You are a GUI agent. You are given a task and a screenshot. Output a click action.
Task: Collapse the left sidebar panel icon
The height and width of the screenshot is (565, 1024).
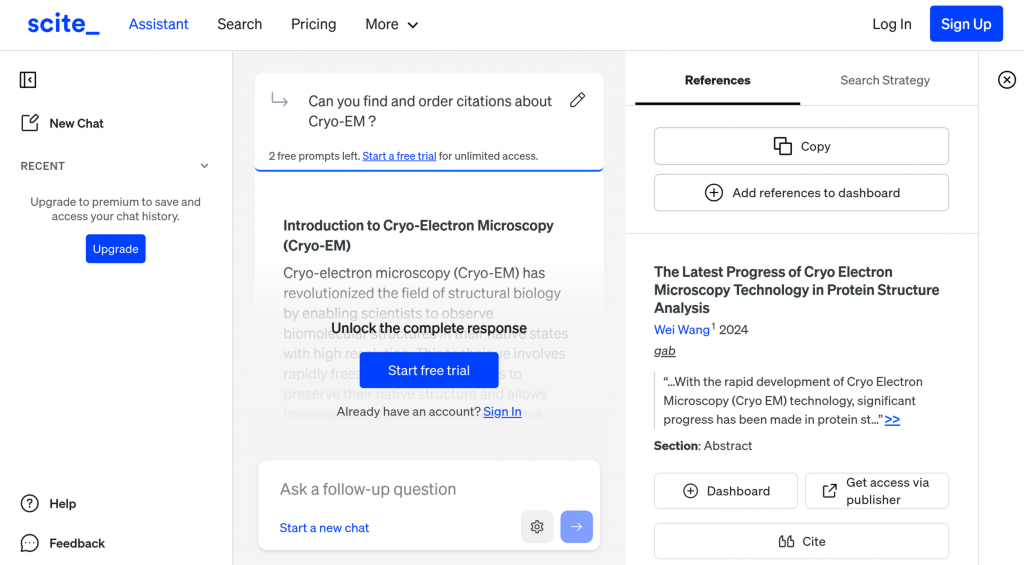click(28, 80)
